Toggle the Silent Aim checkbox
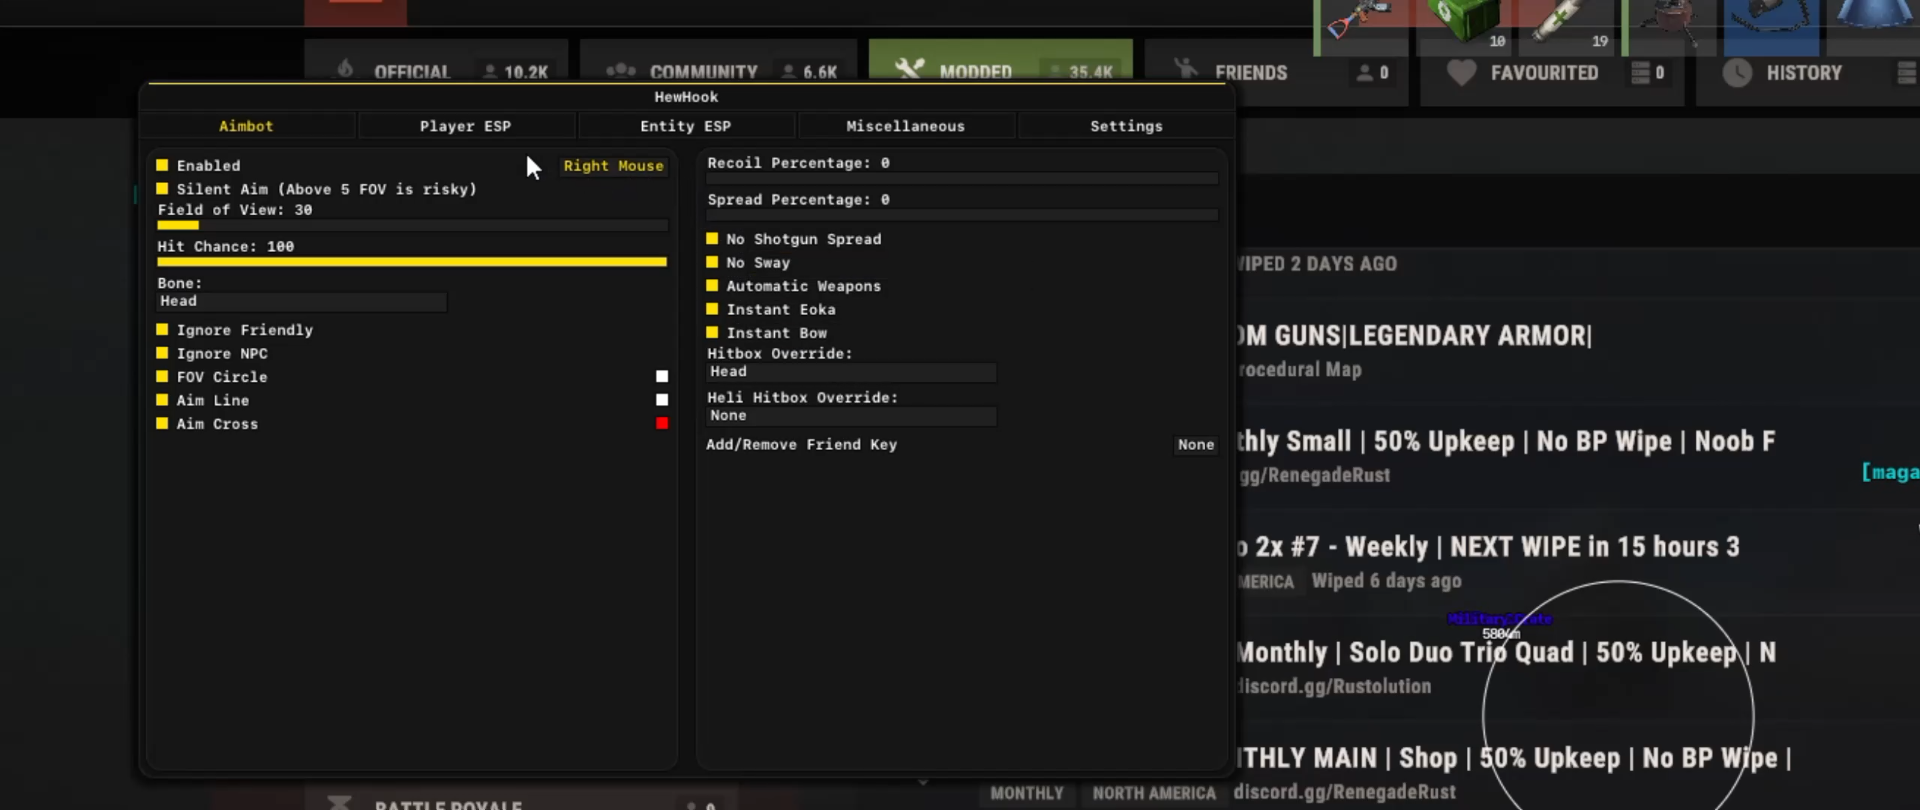1920x810 pixels. pyautogui.click(x=162, y=188)
